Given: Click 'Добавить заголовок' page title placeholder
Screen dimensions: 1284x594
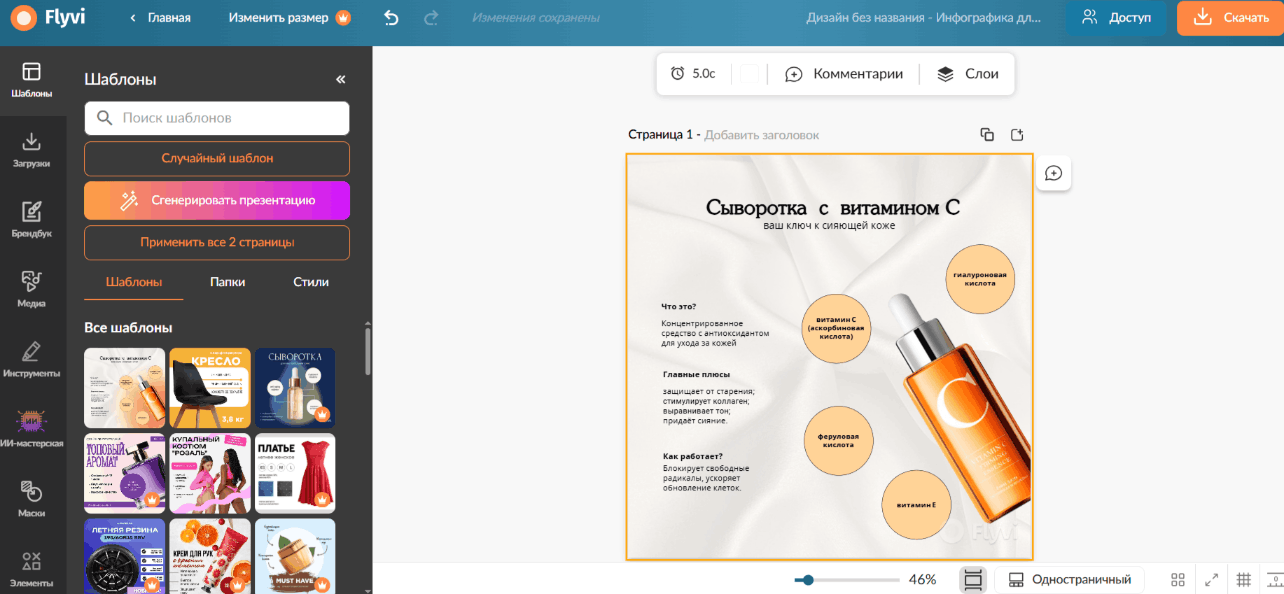Looking at the screenshot, I should point(761,135).
